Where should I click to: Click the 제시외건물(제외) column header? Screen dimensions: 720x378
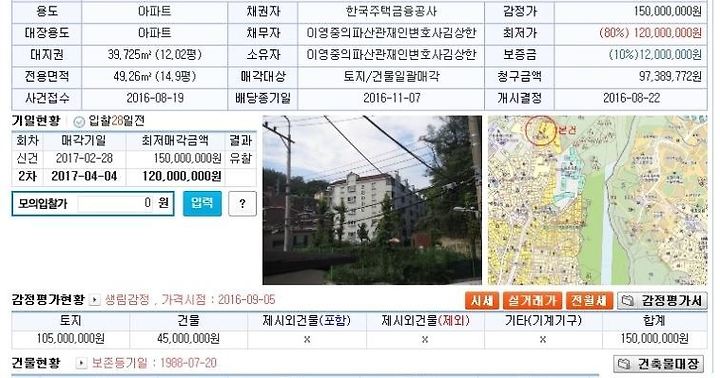click(x=425, y=321)
